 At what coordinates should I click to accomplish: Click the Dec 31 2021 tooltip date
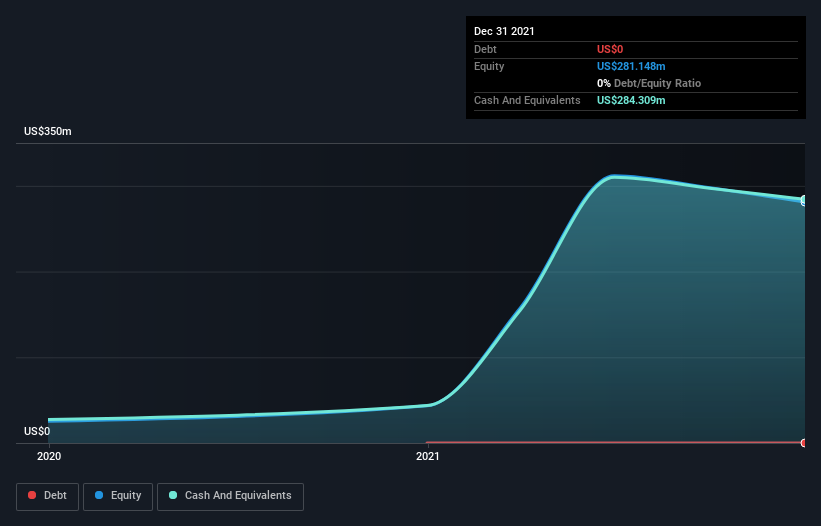504,31
